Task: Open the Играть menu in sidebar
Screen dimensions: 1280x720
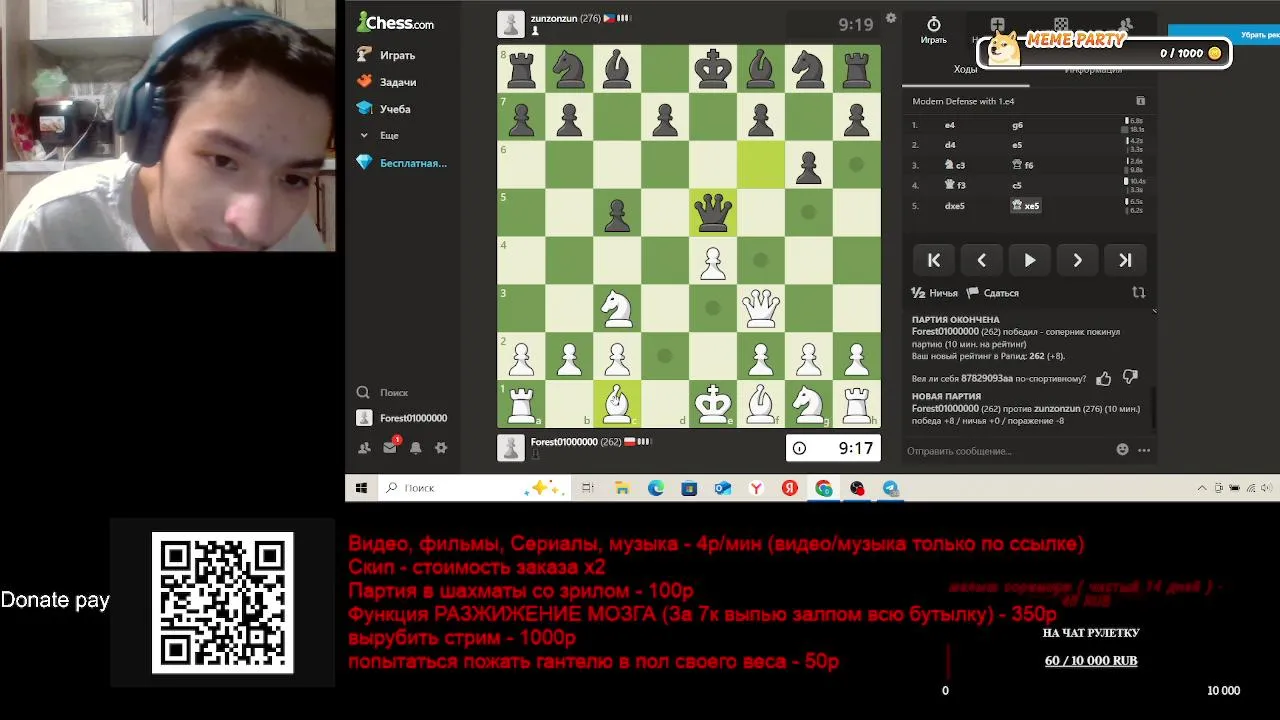Action: 387,55
